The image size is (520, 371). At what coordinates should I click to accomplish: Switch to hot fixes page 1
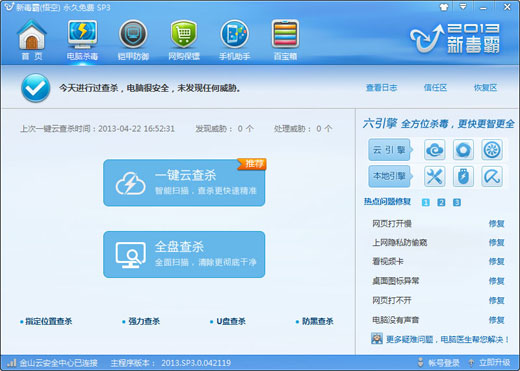(426, 202)
